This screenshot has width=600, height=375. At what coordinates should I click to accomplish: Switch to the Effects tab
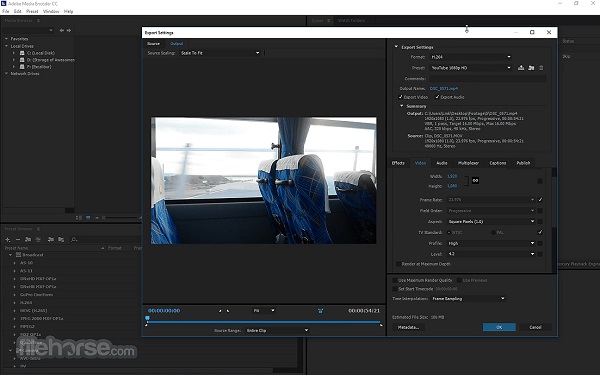coord(398,163)
